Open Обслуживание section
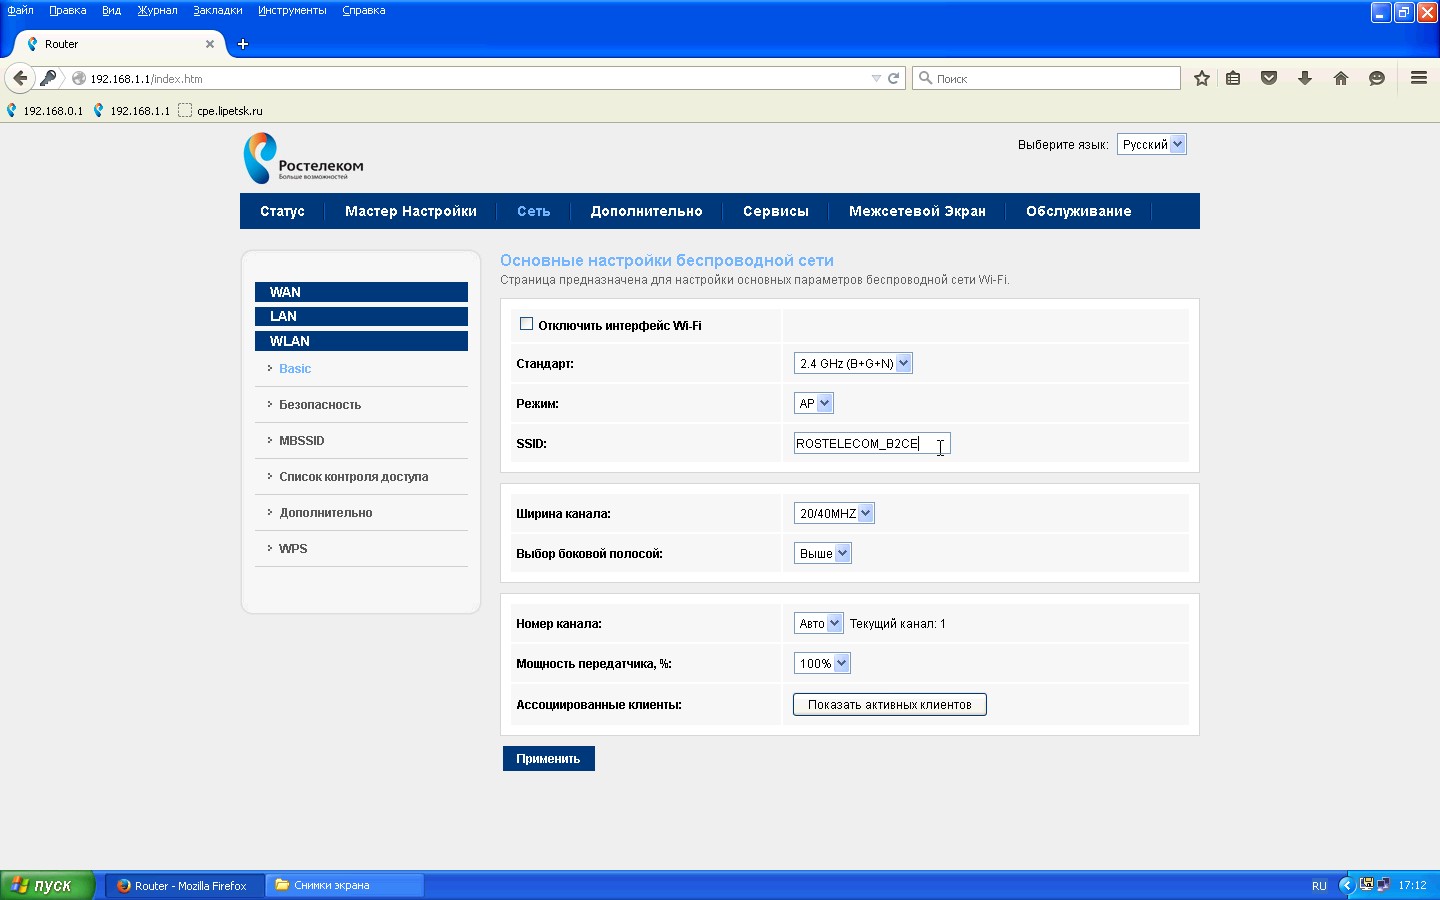 1079,211
